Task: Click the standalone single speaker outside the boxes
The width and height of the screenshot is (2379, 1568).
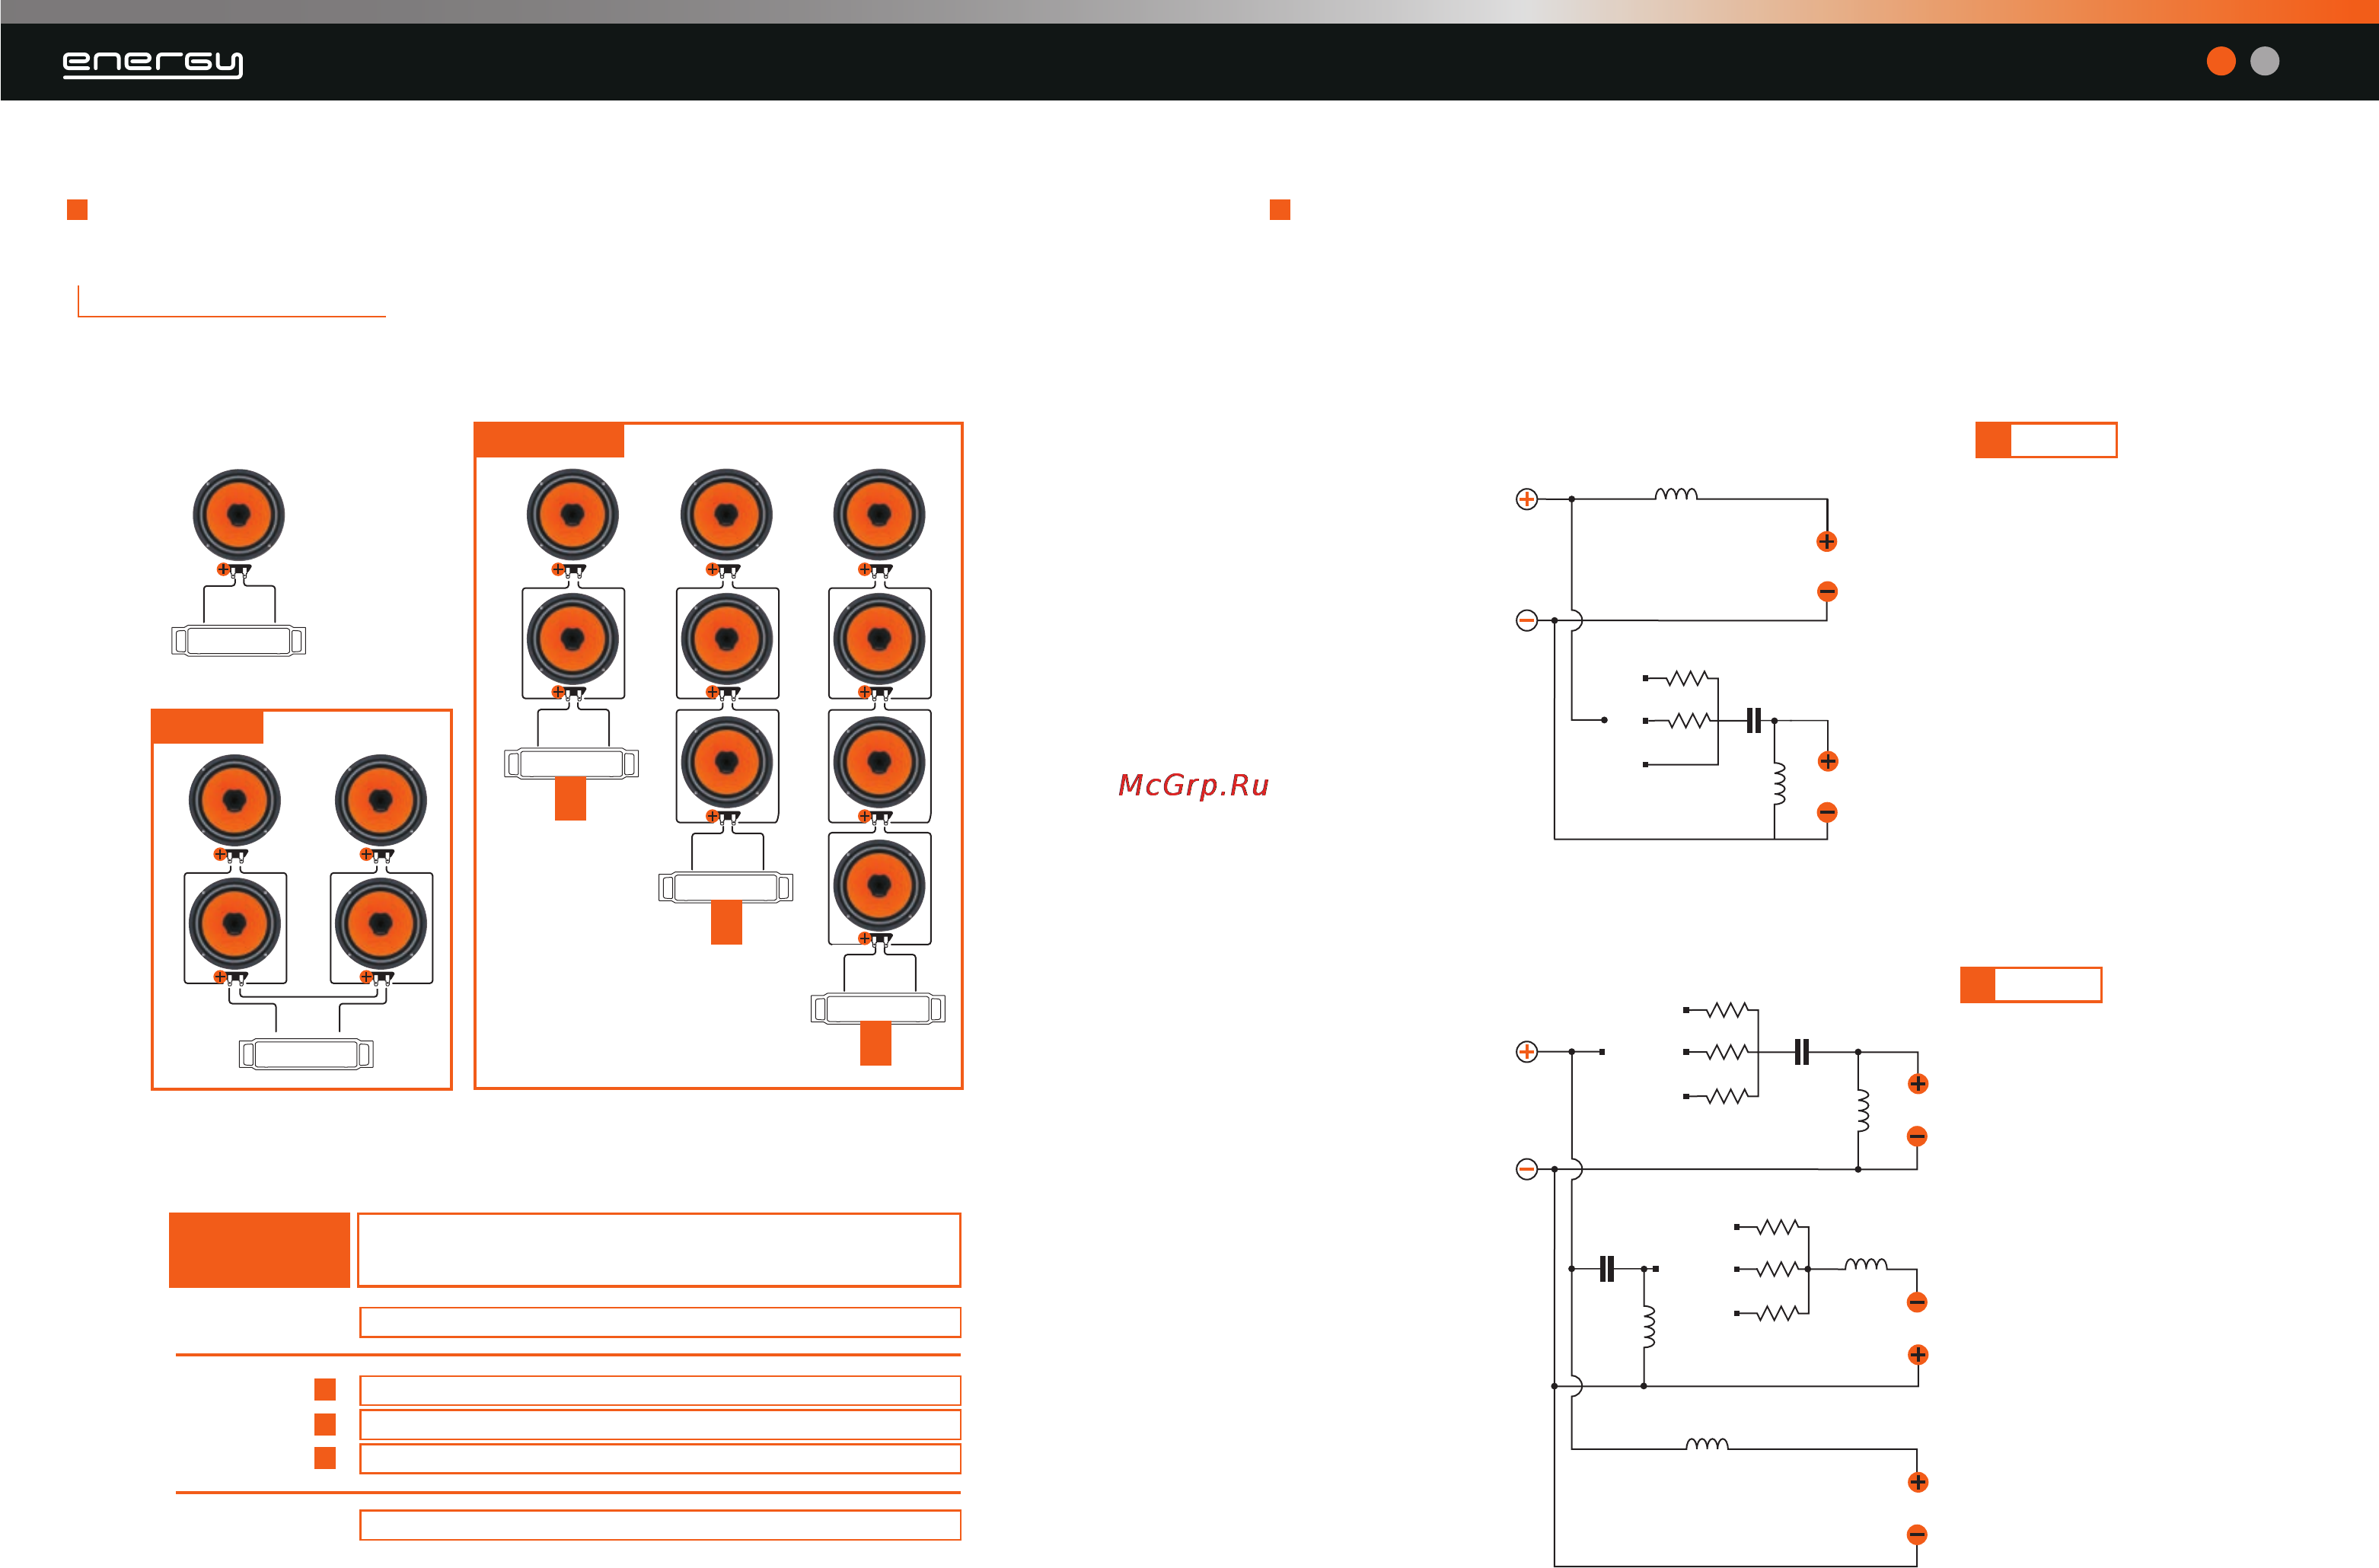Action: click(x=238, y=514)
